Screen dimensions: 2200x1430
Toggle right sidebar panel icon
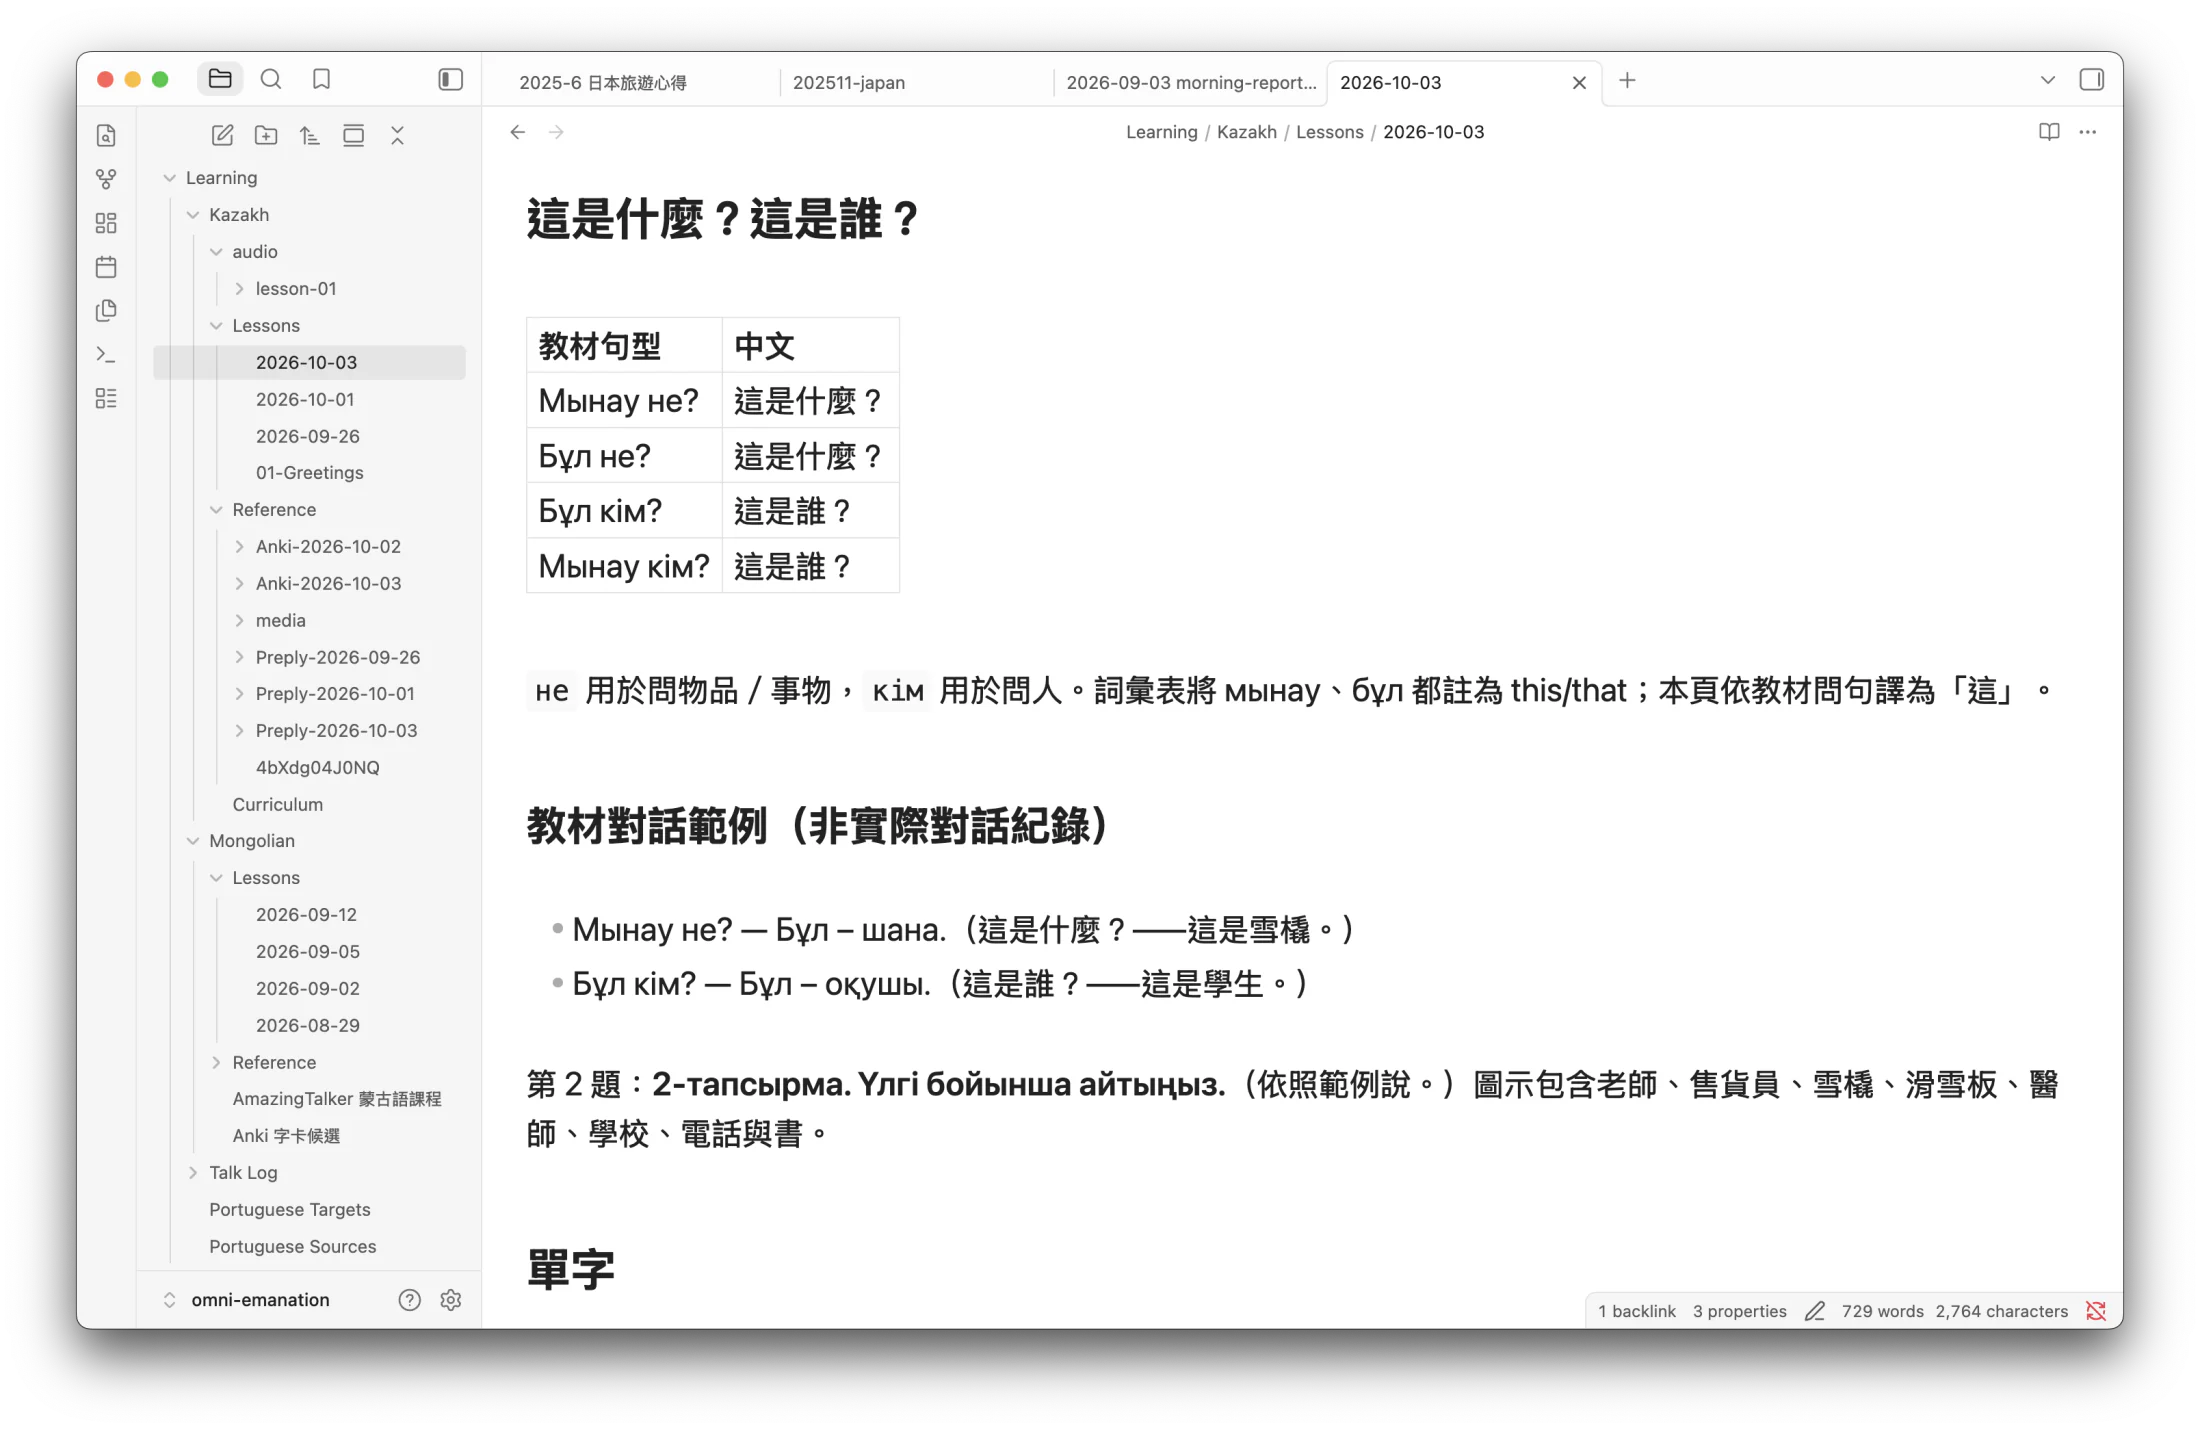tap(2091, 80)
